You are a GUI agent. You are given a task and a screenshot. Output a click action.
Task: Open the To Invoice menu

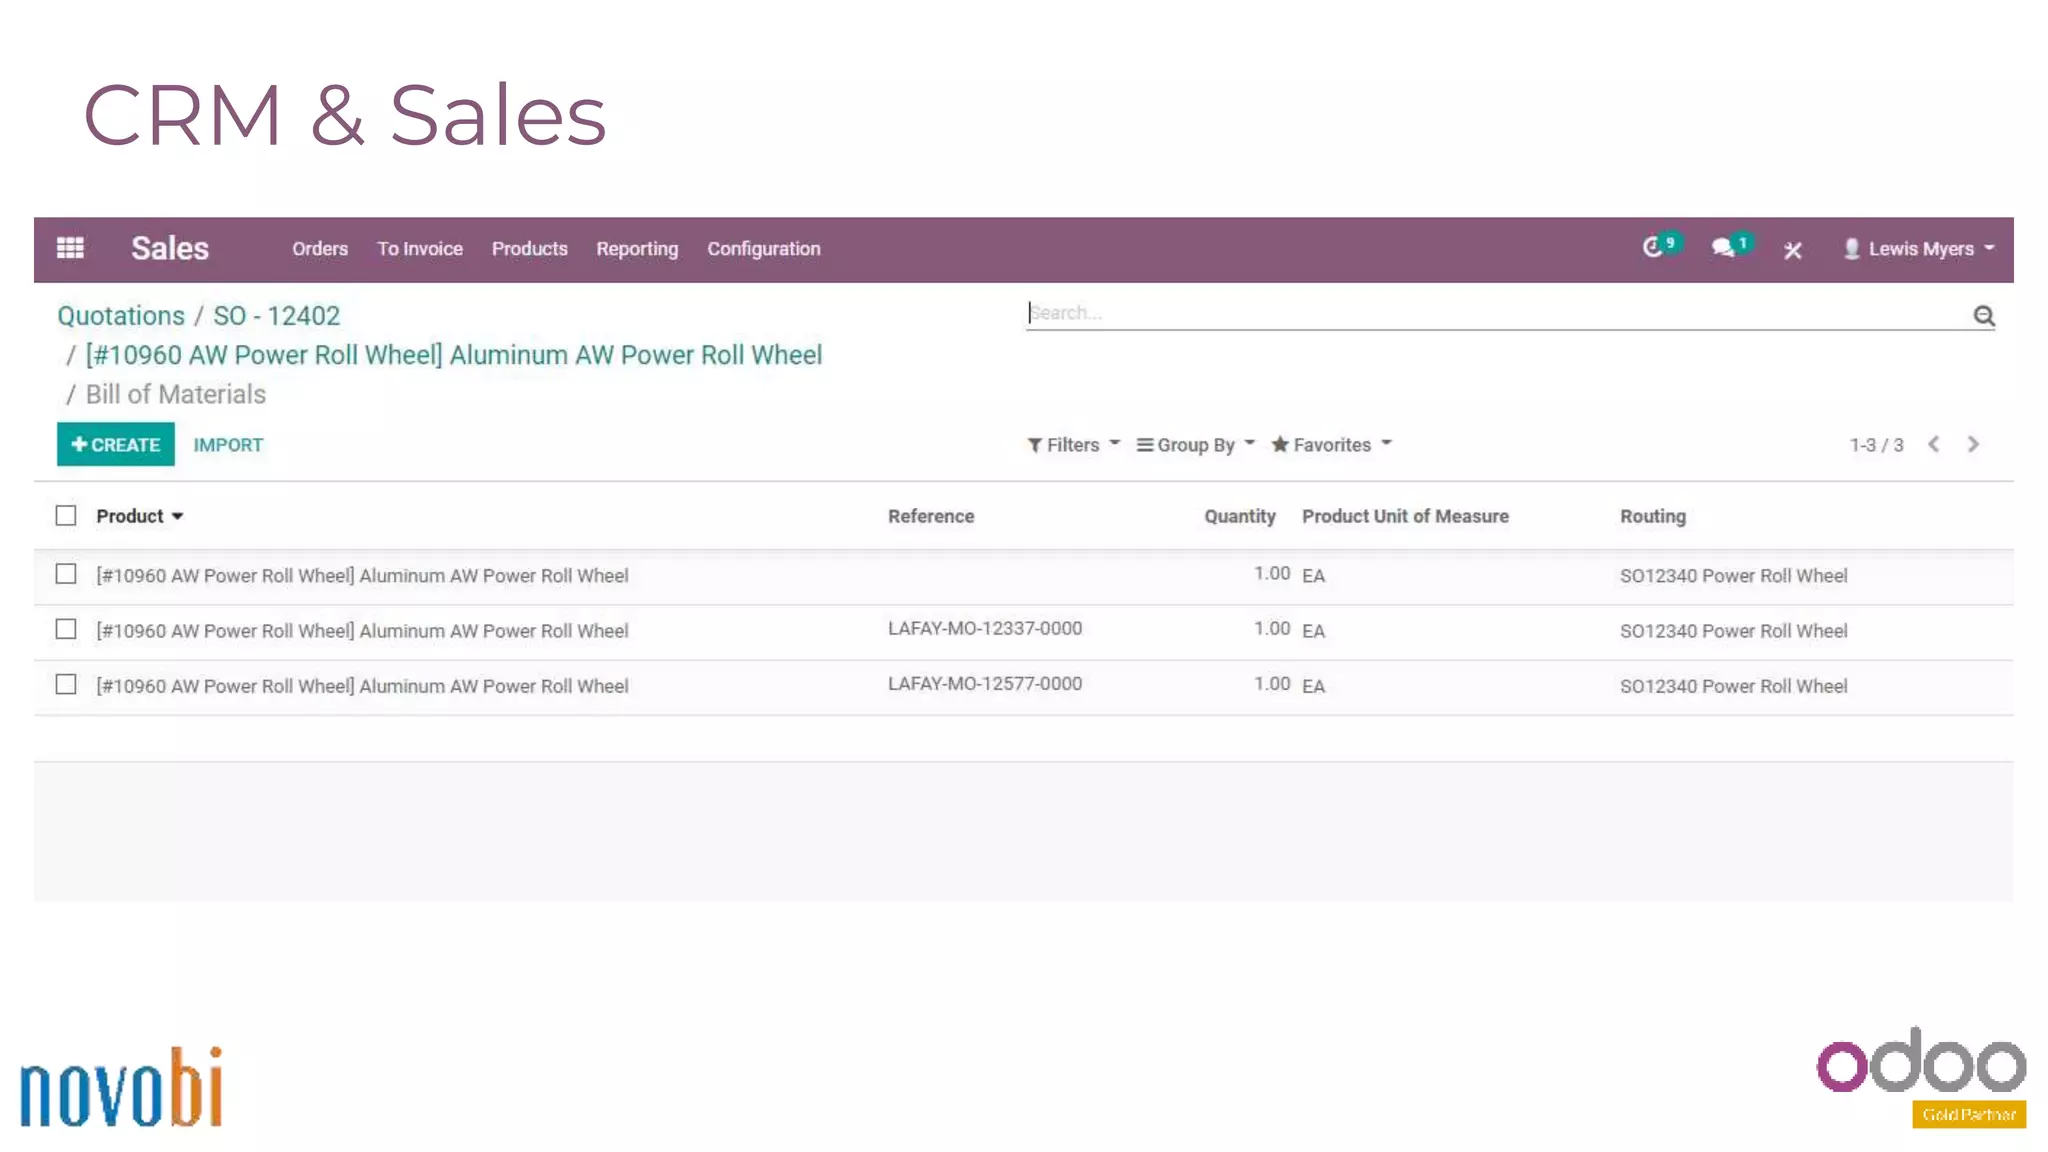click(420, 249)
